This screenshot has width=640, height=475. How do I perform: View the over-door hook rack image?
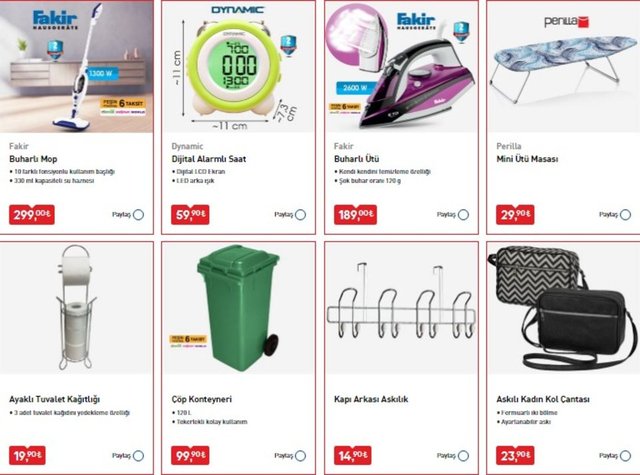point(401,308)
